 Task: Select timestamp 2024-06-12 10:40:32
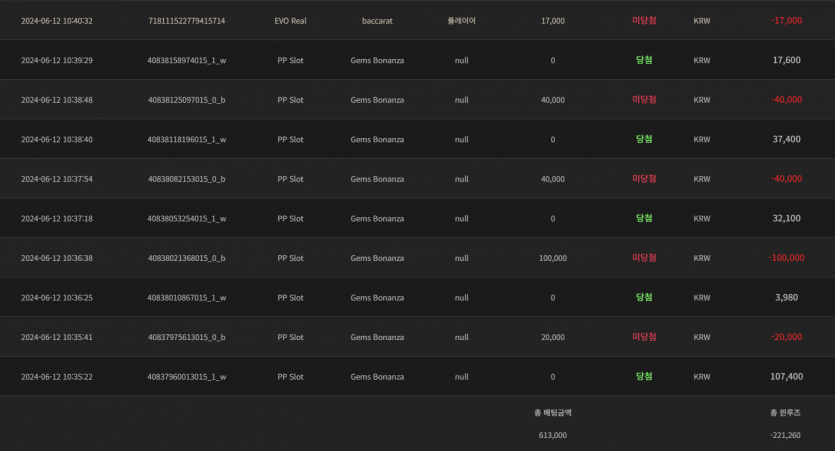(56, 21)
